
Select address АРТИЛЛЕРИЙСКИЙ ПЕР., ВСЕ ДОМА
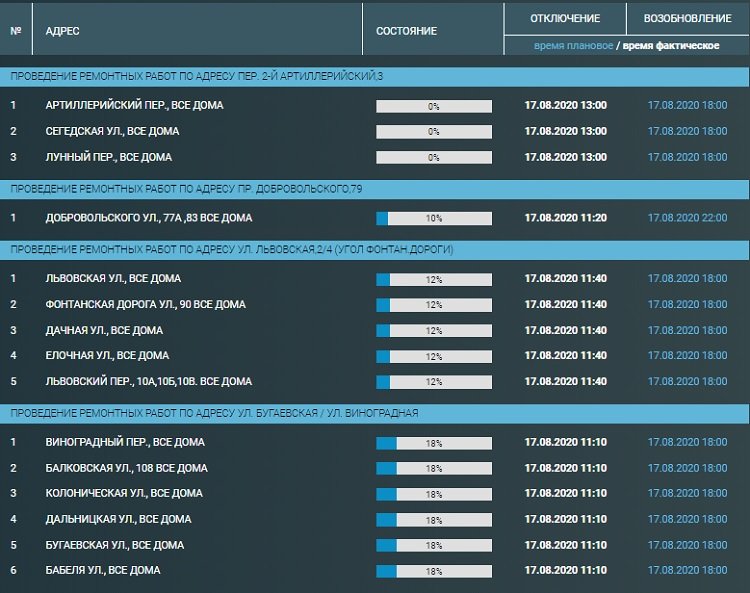[134, 105]
